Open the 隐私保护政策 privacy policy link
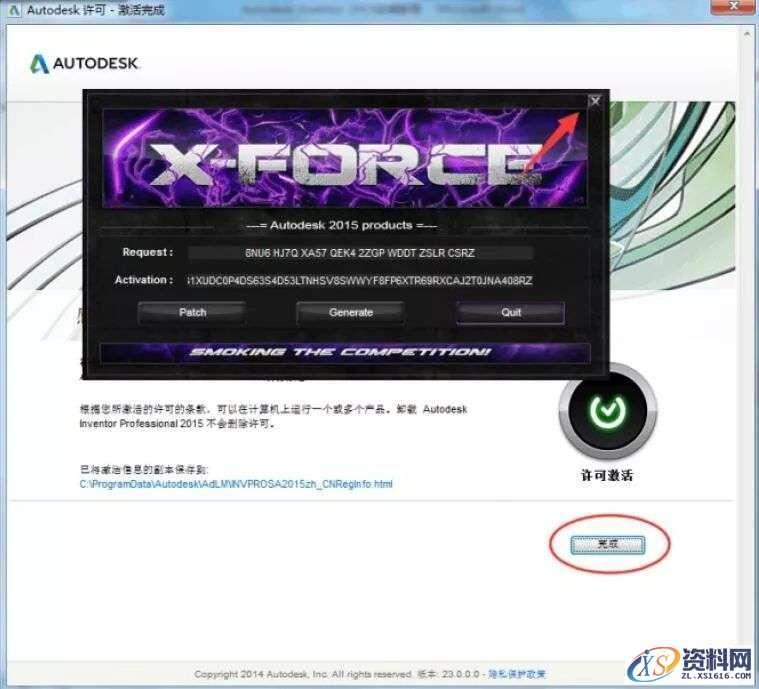759x689 pixels. point(517,674)
